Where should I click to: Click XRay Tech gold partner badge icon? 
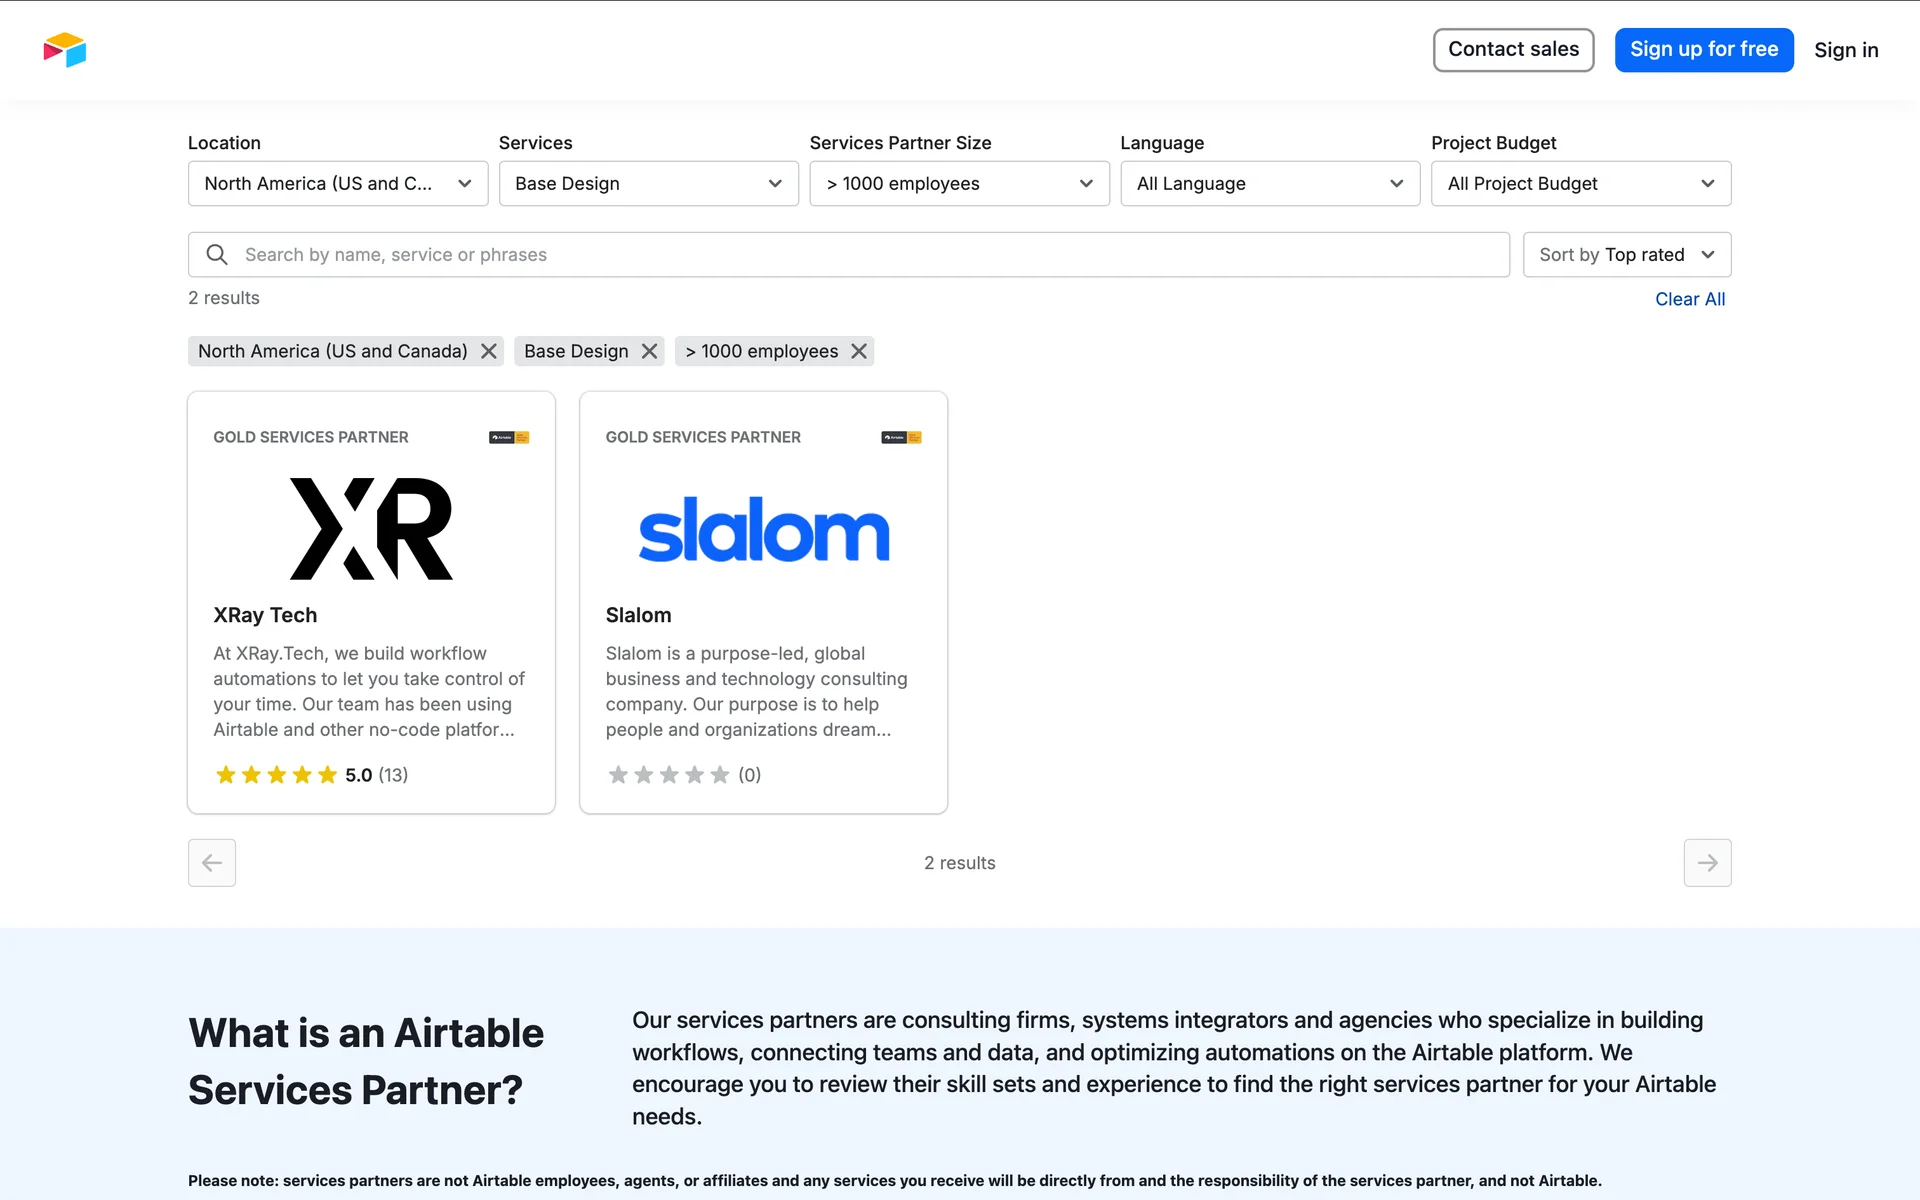509,437
